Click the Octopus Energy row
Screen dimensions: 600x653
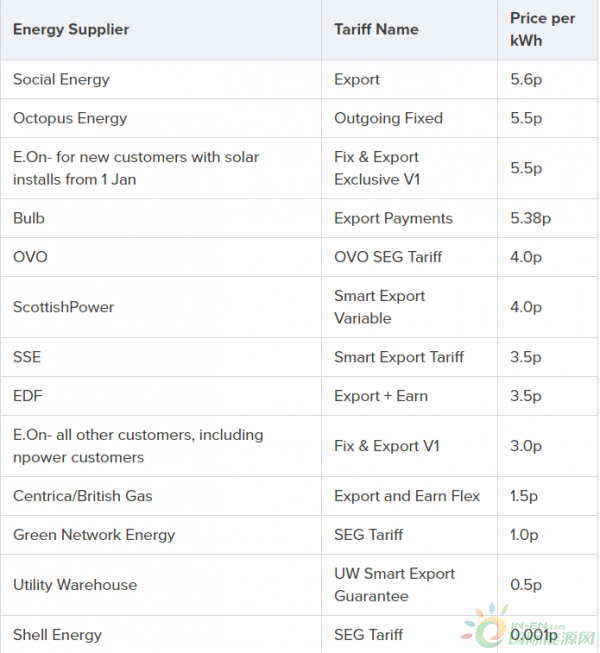coord(299,118)
